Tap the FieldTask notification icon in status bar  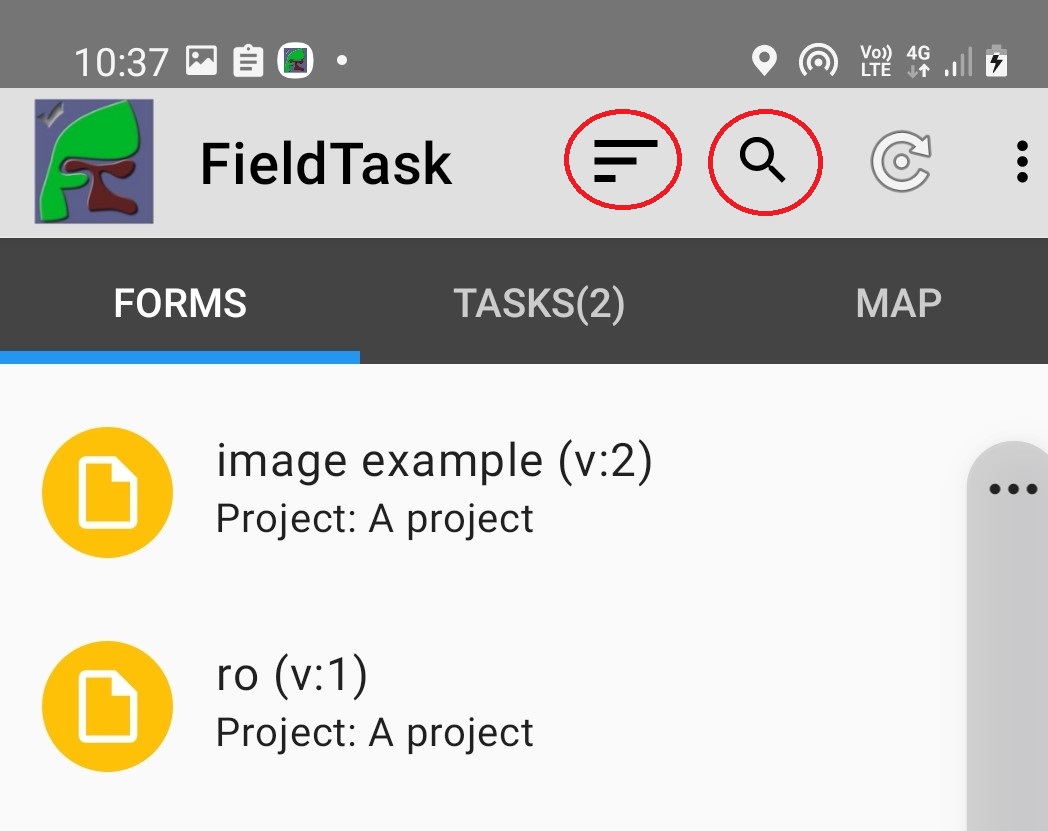tap(295, 62)
